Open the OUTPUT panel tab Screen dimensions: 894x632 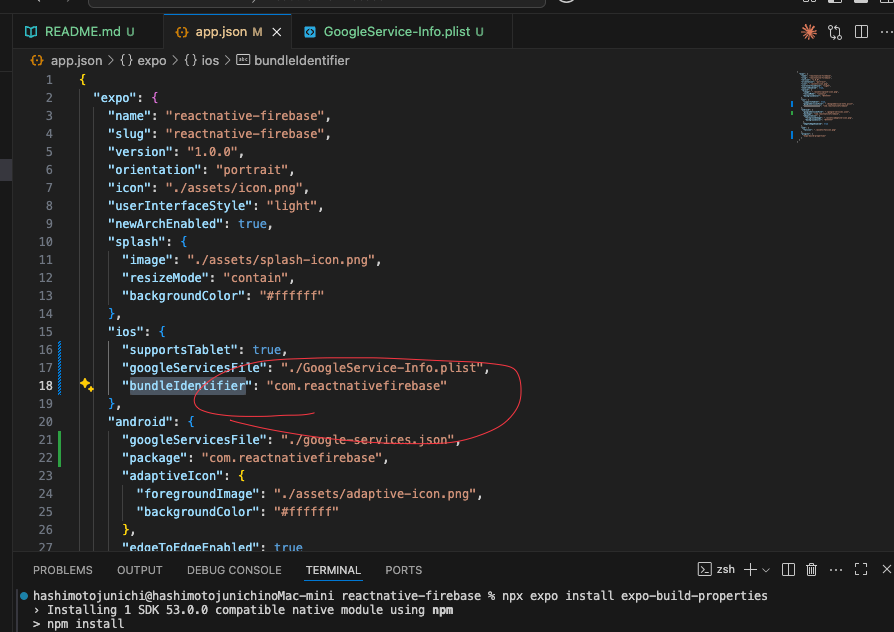(x=140, y=570)
